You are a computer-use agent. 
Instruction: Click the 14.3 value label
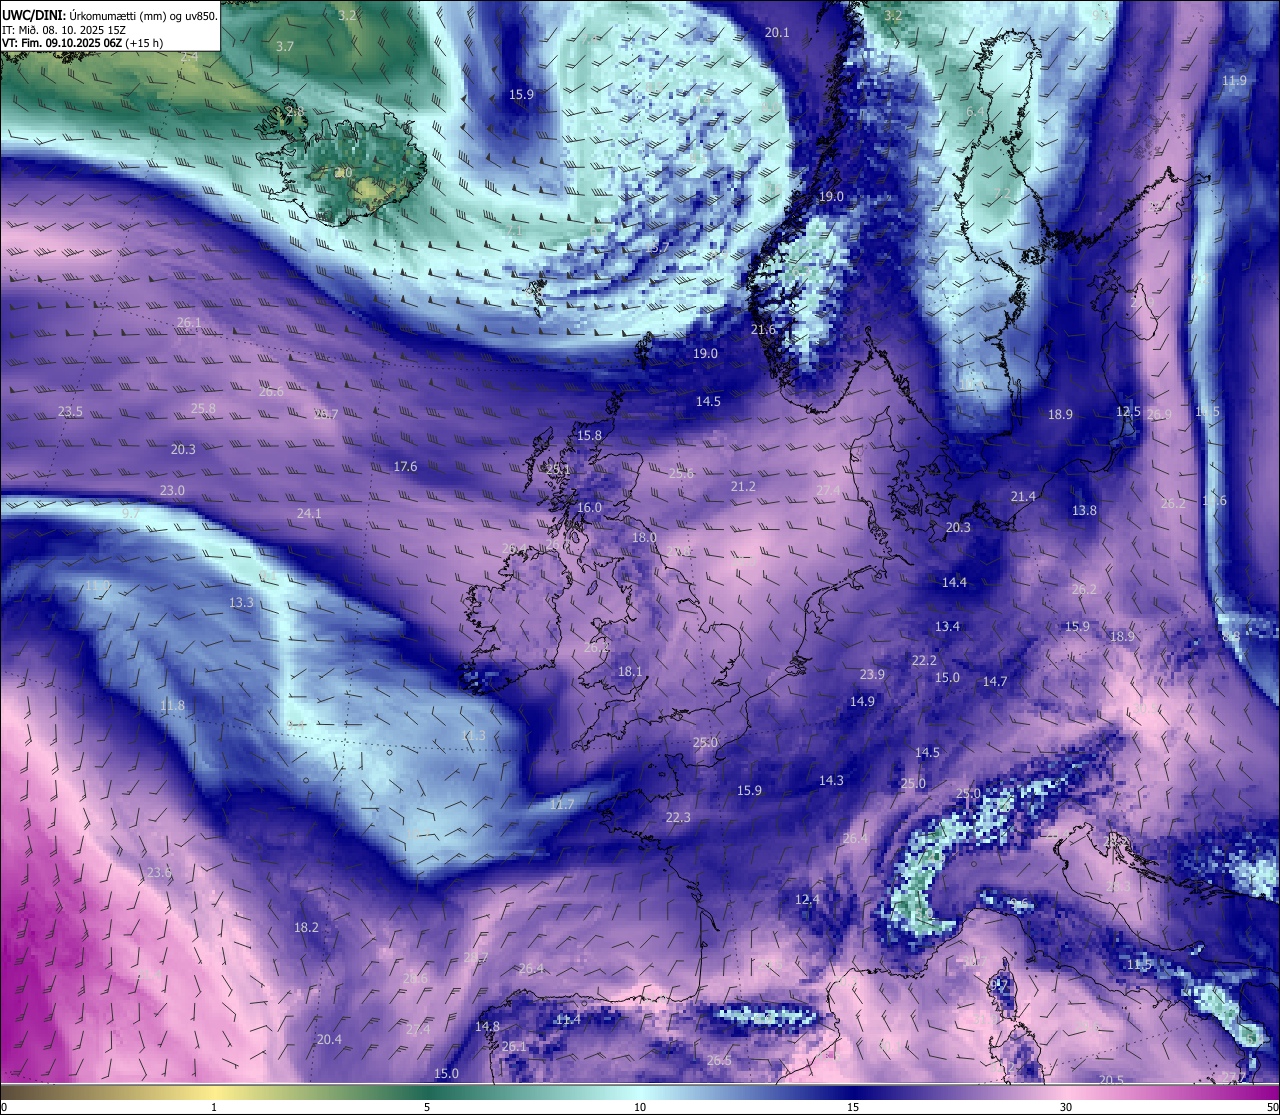pos(831,780)
